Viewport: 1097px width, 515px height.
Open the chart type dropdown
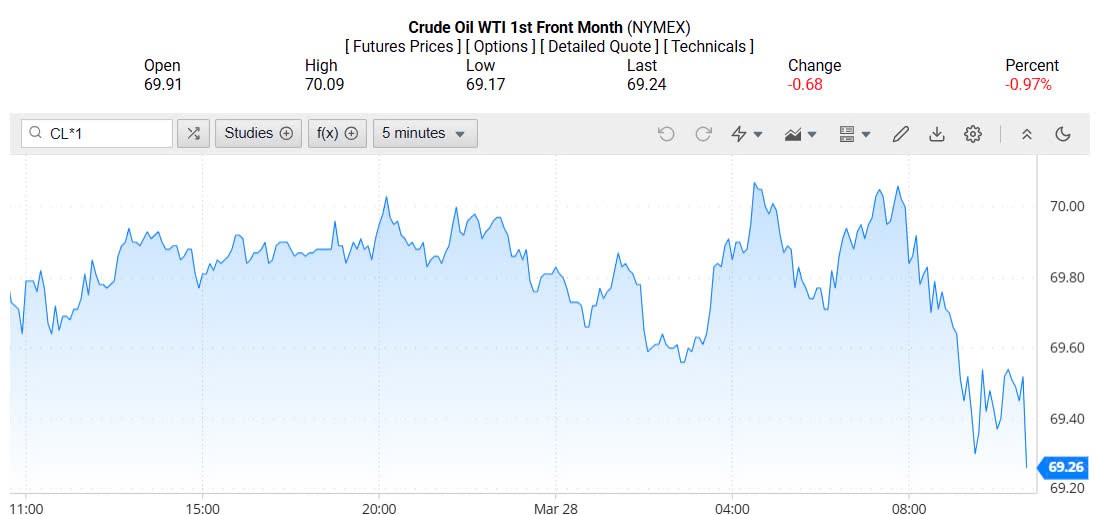(801, 133)
